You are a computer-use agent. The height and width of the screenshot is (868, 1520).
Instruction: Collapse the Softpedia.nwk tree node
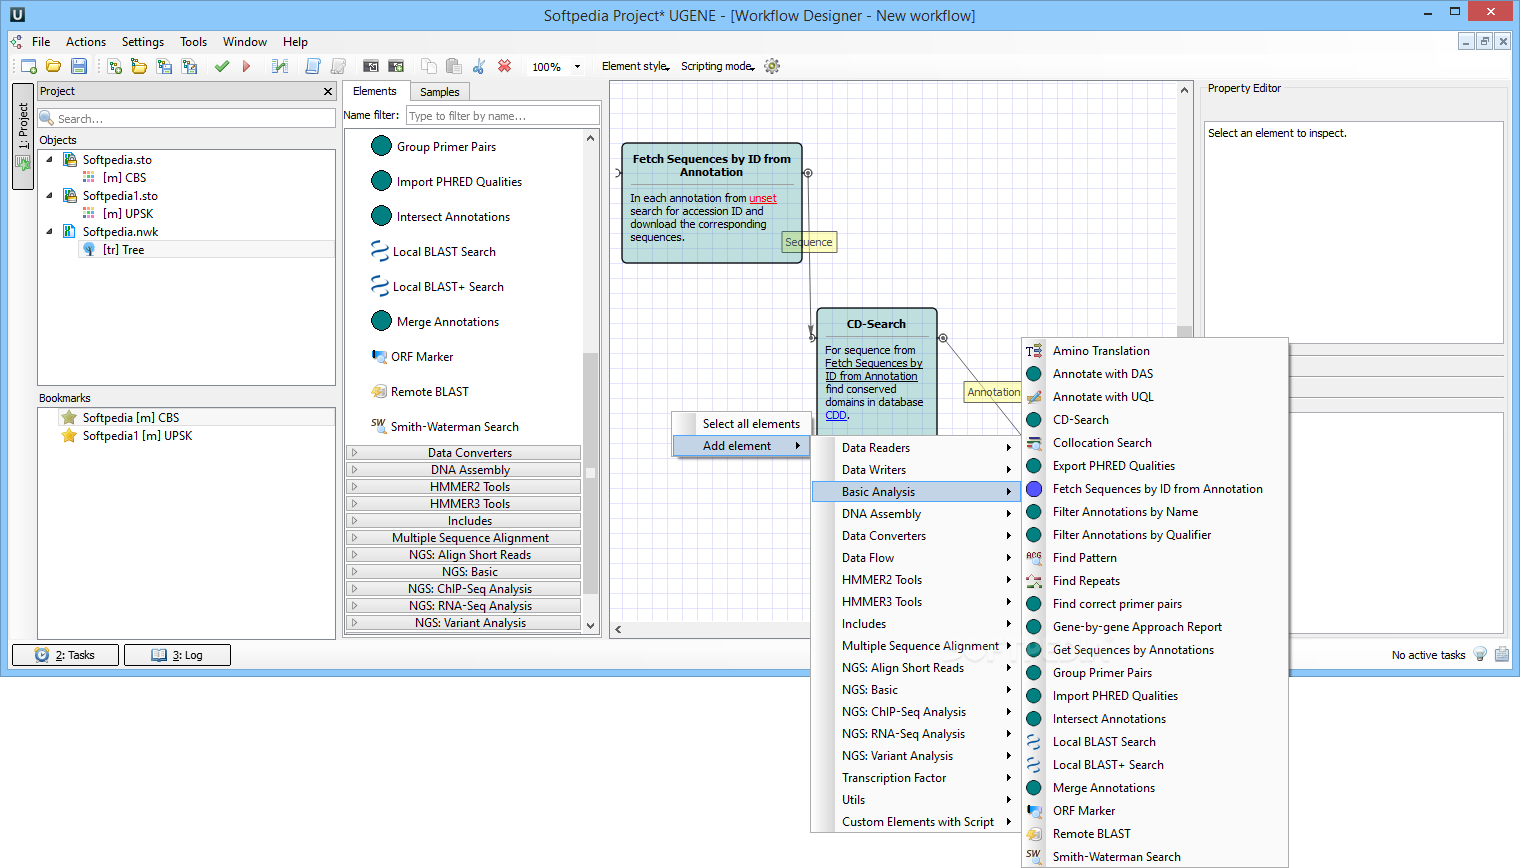pyautogui.click(x=50, y=231)
